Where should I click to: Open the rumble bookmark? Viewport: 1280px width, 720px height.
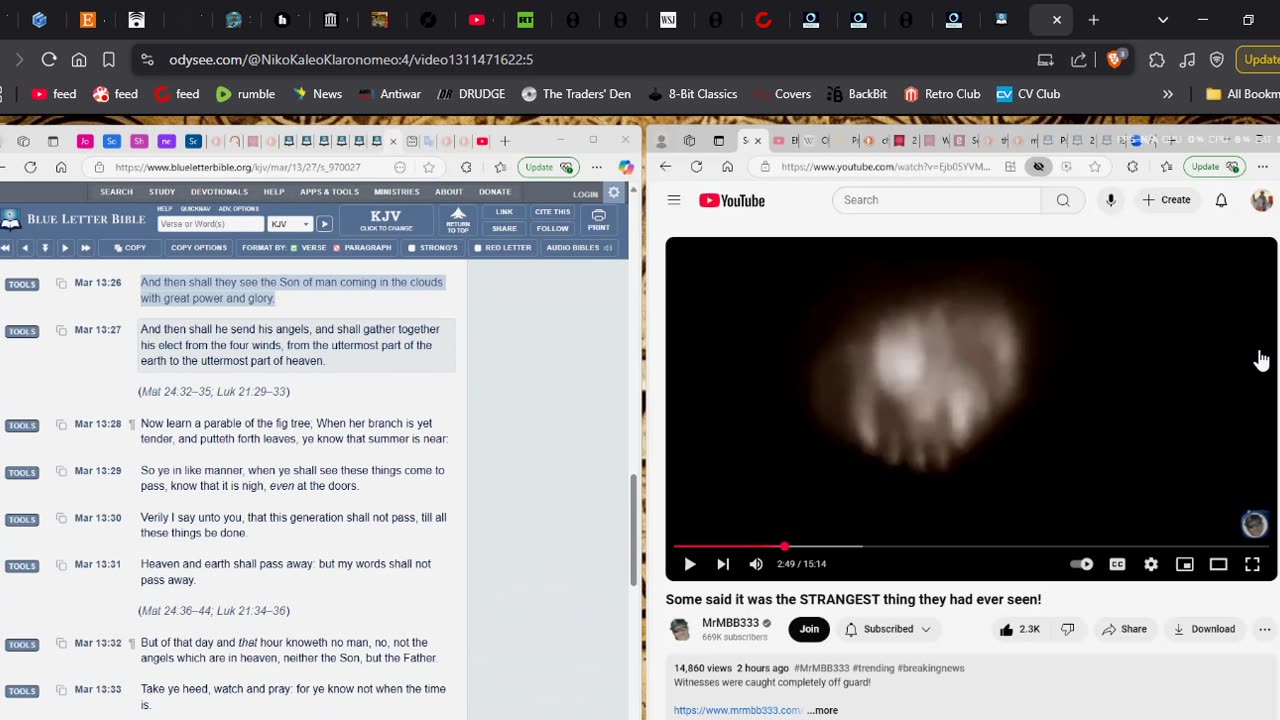coord(245,94)
